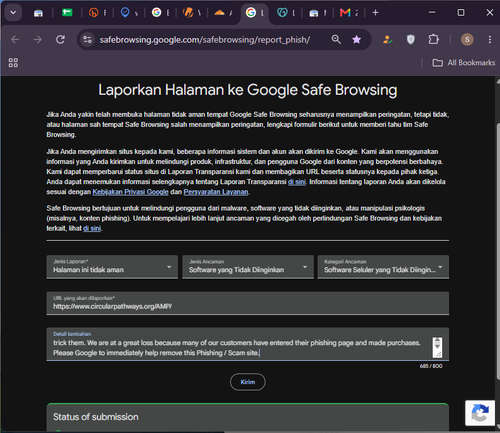Go back to previous page
500x433 pixels.
click(15, 40)
